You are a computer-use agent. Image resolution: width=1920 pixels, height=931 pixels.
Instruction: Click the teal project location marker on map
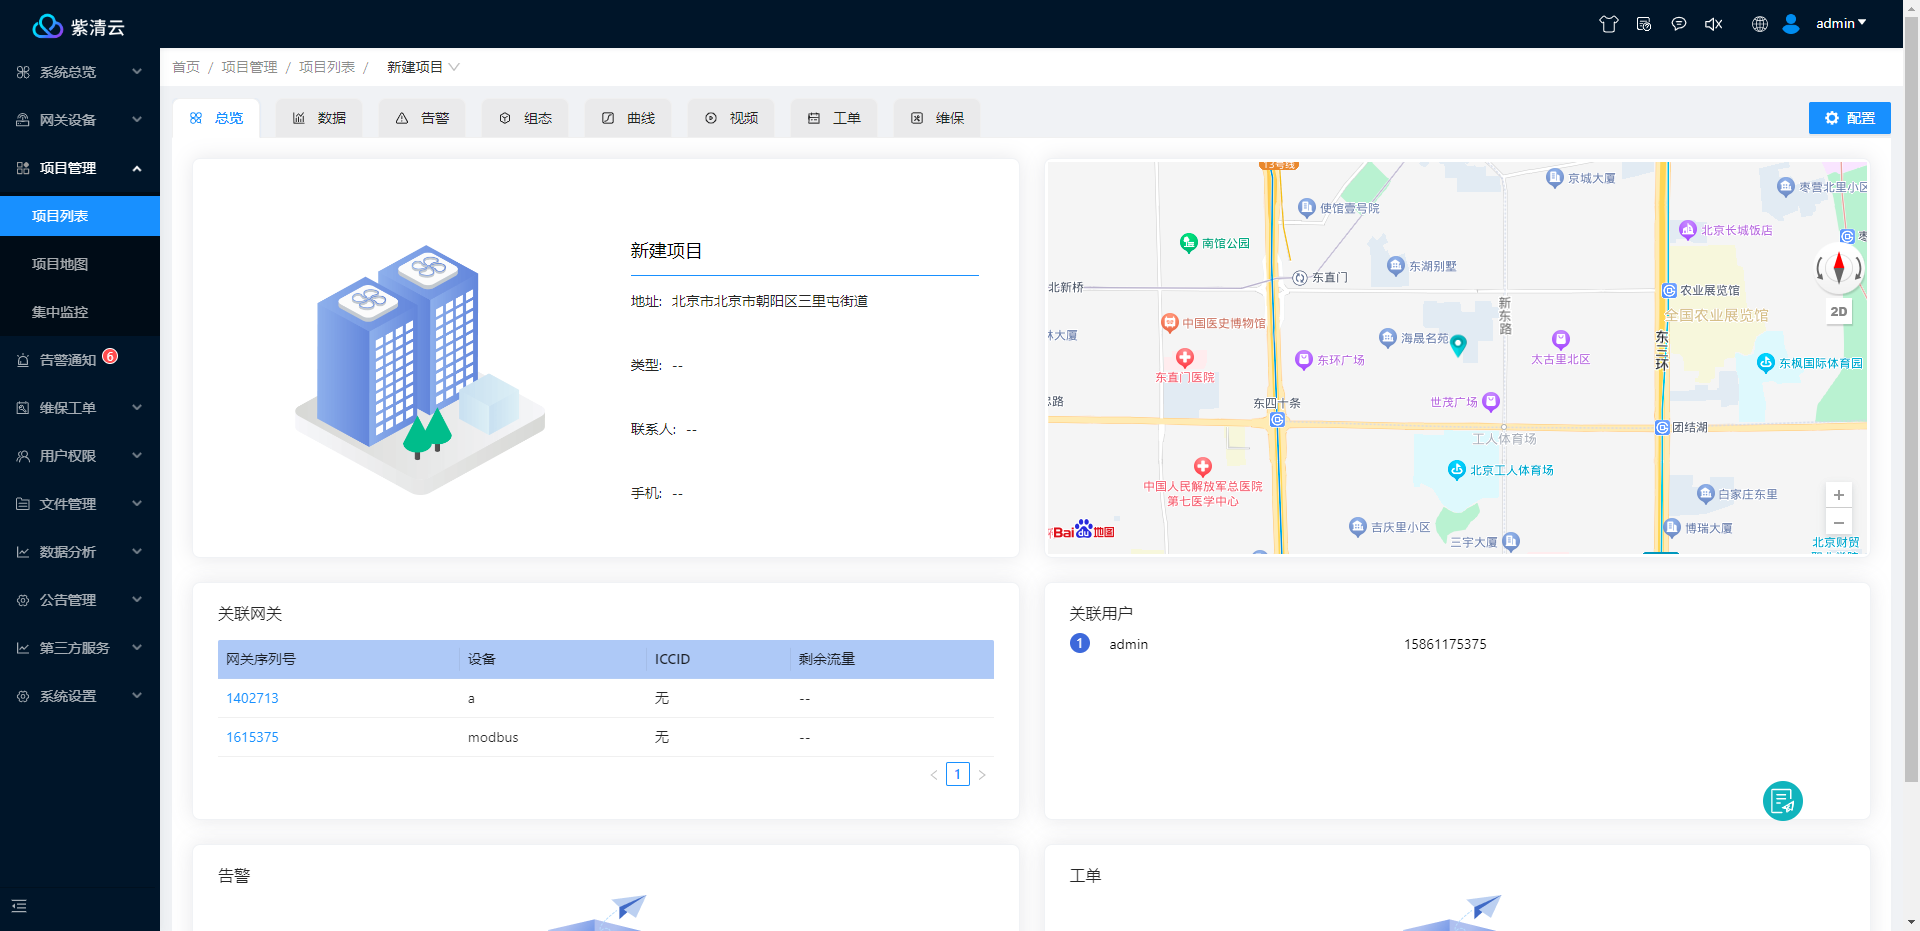tap(1458, 346)
